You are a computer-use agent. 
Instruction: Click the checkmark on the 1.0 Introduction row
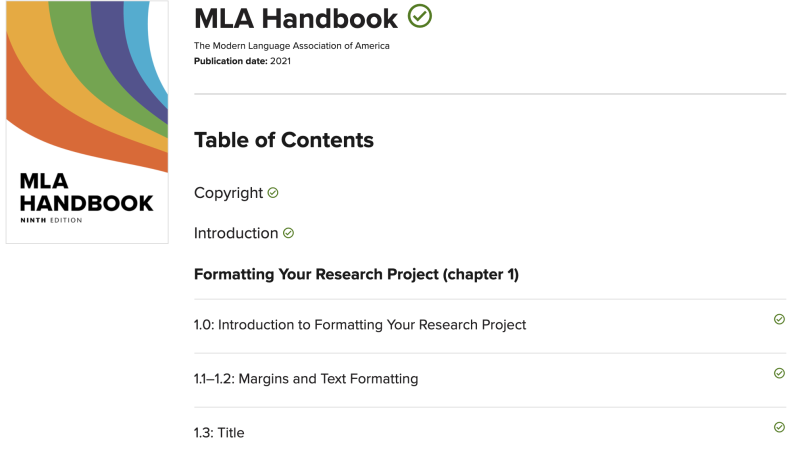[x=779, y=320]
